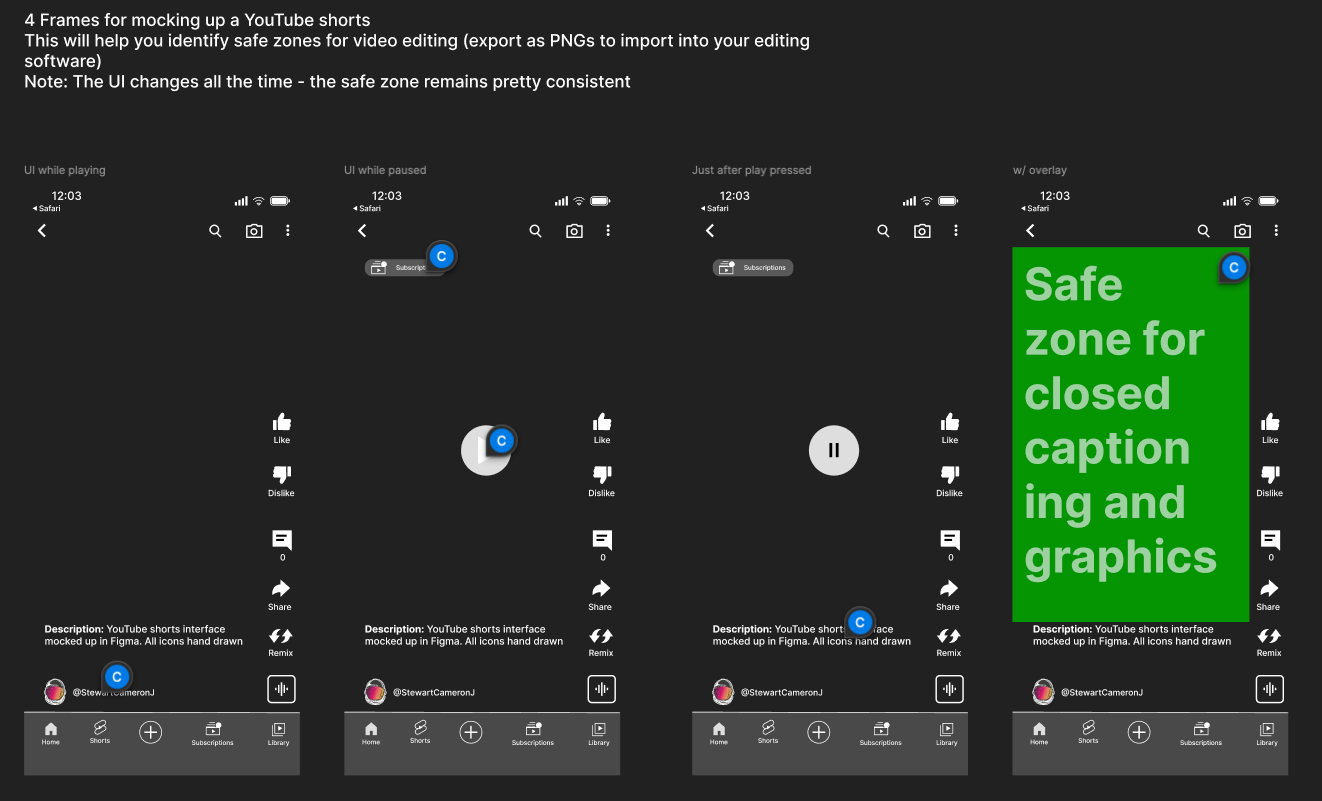Click the Subscriptions pill in 'Just after play pressed' frame
The width and height of the screenshot is (1322, 801).
click(753, 268)
